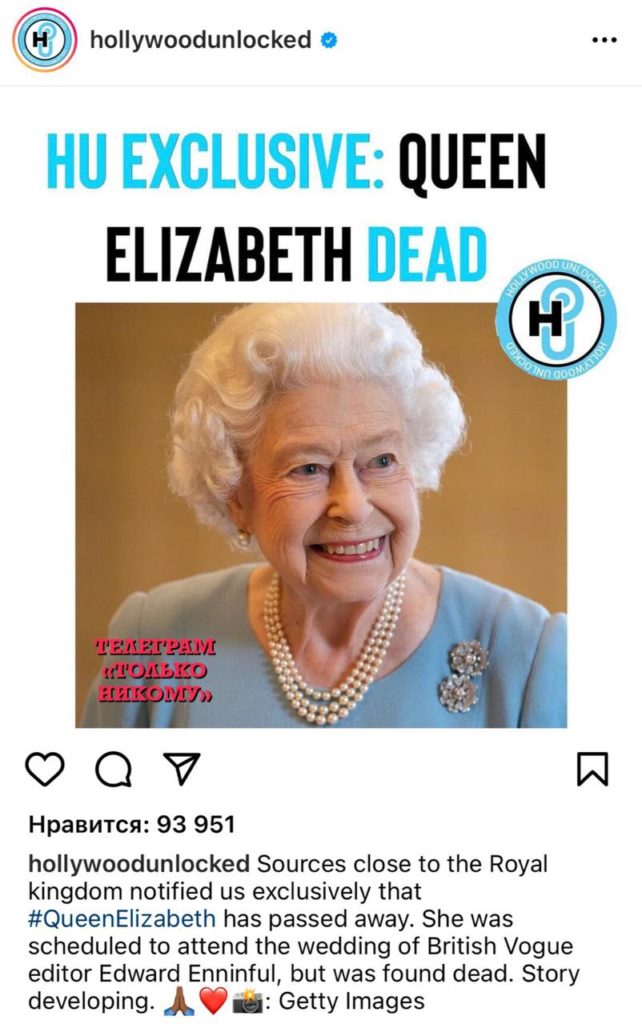The height and width of the screenshot is (1024, 642).
Task: Tap the 'DEAD' word in headline
Action: click(x=427, y=255)
